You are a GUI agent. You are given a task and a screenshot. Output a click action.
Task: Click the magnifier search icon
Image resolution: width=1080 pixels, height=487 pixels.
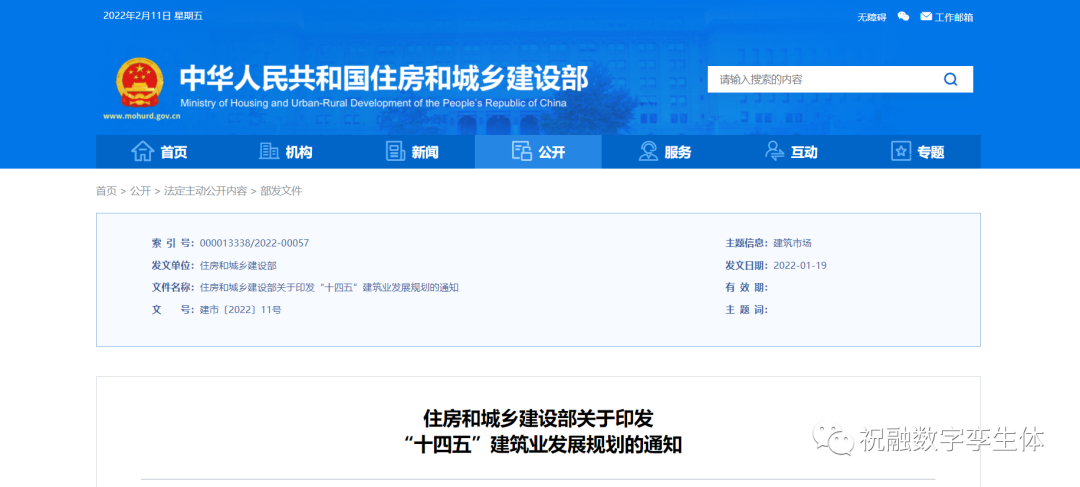(950, 79)
